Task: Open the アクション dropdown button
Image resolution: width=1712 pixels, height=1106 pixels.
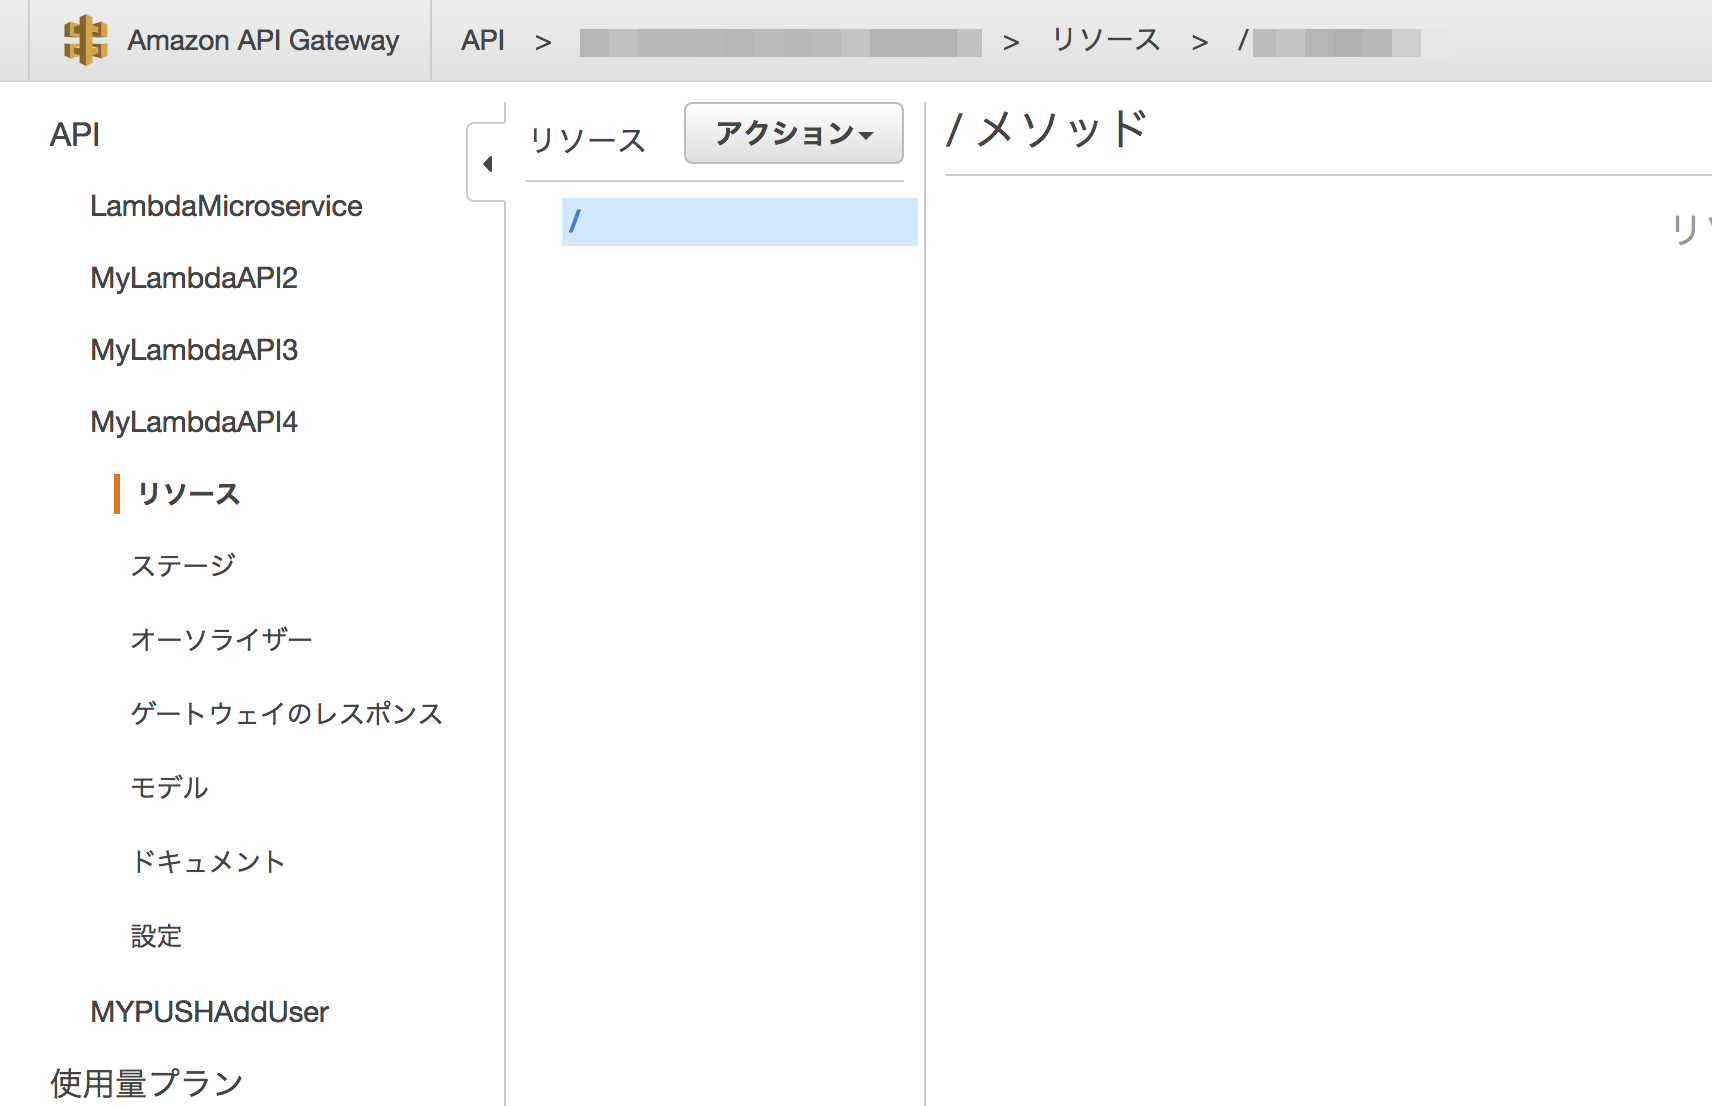Action: click(x=794, y=133)
